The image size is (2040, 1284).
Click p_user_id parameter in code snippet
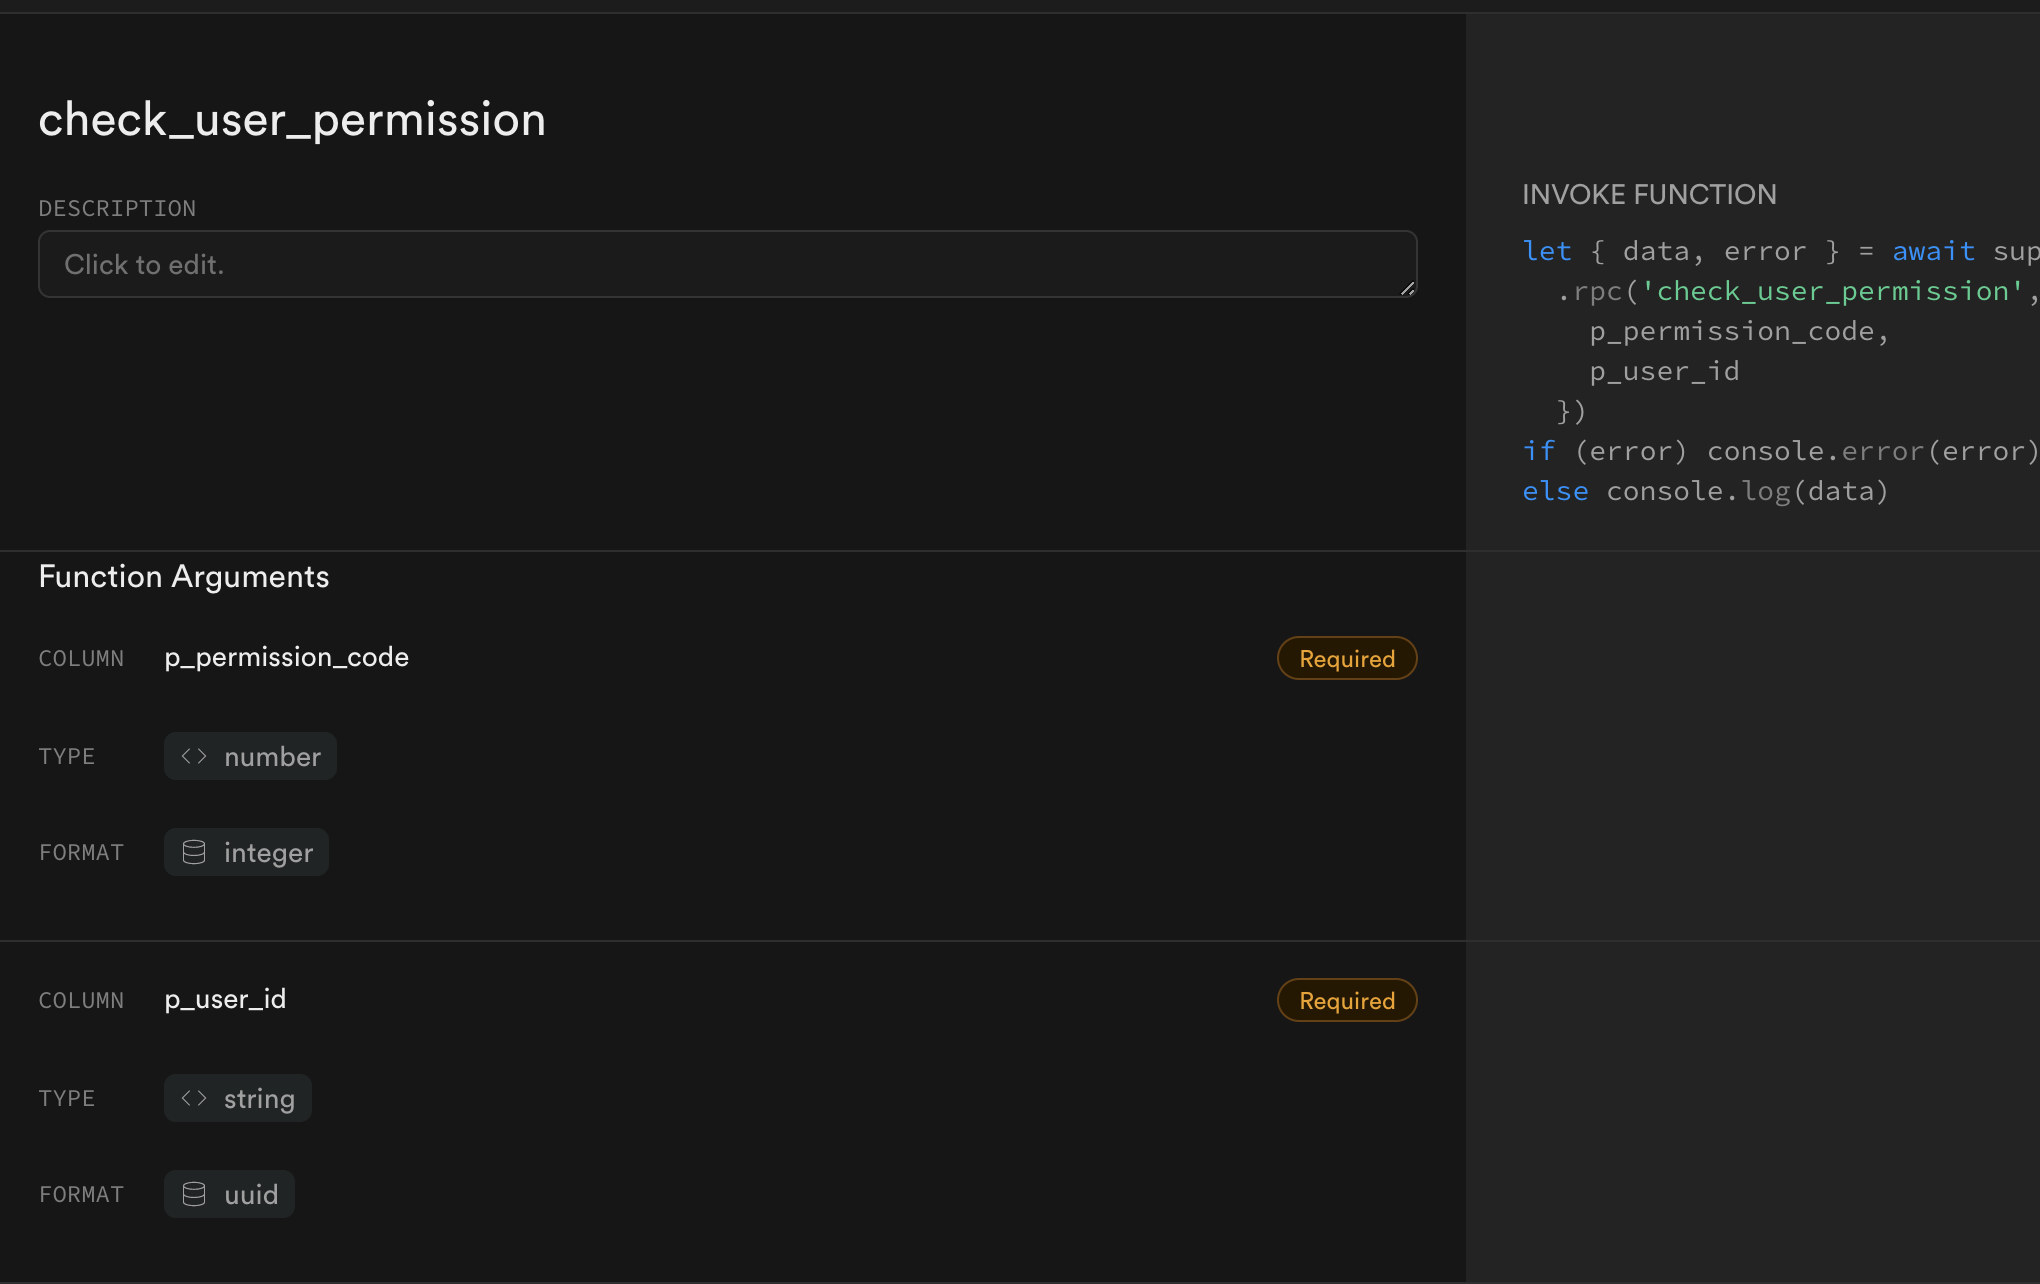click(1664, 371)
